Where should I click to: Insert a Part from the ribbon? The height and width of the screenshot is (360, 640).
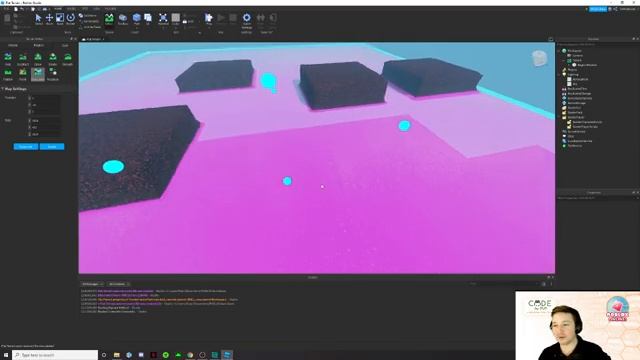pyautogui.click(x=136, y=18)
